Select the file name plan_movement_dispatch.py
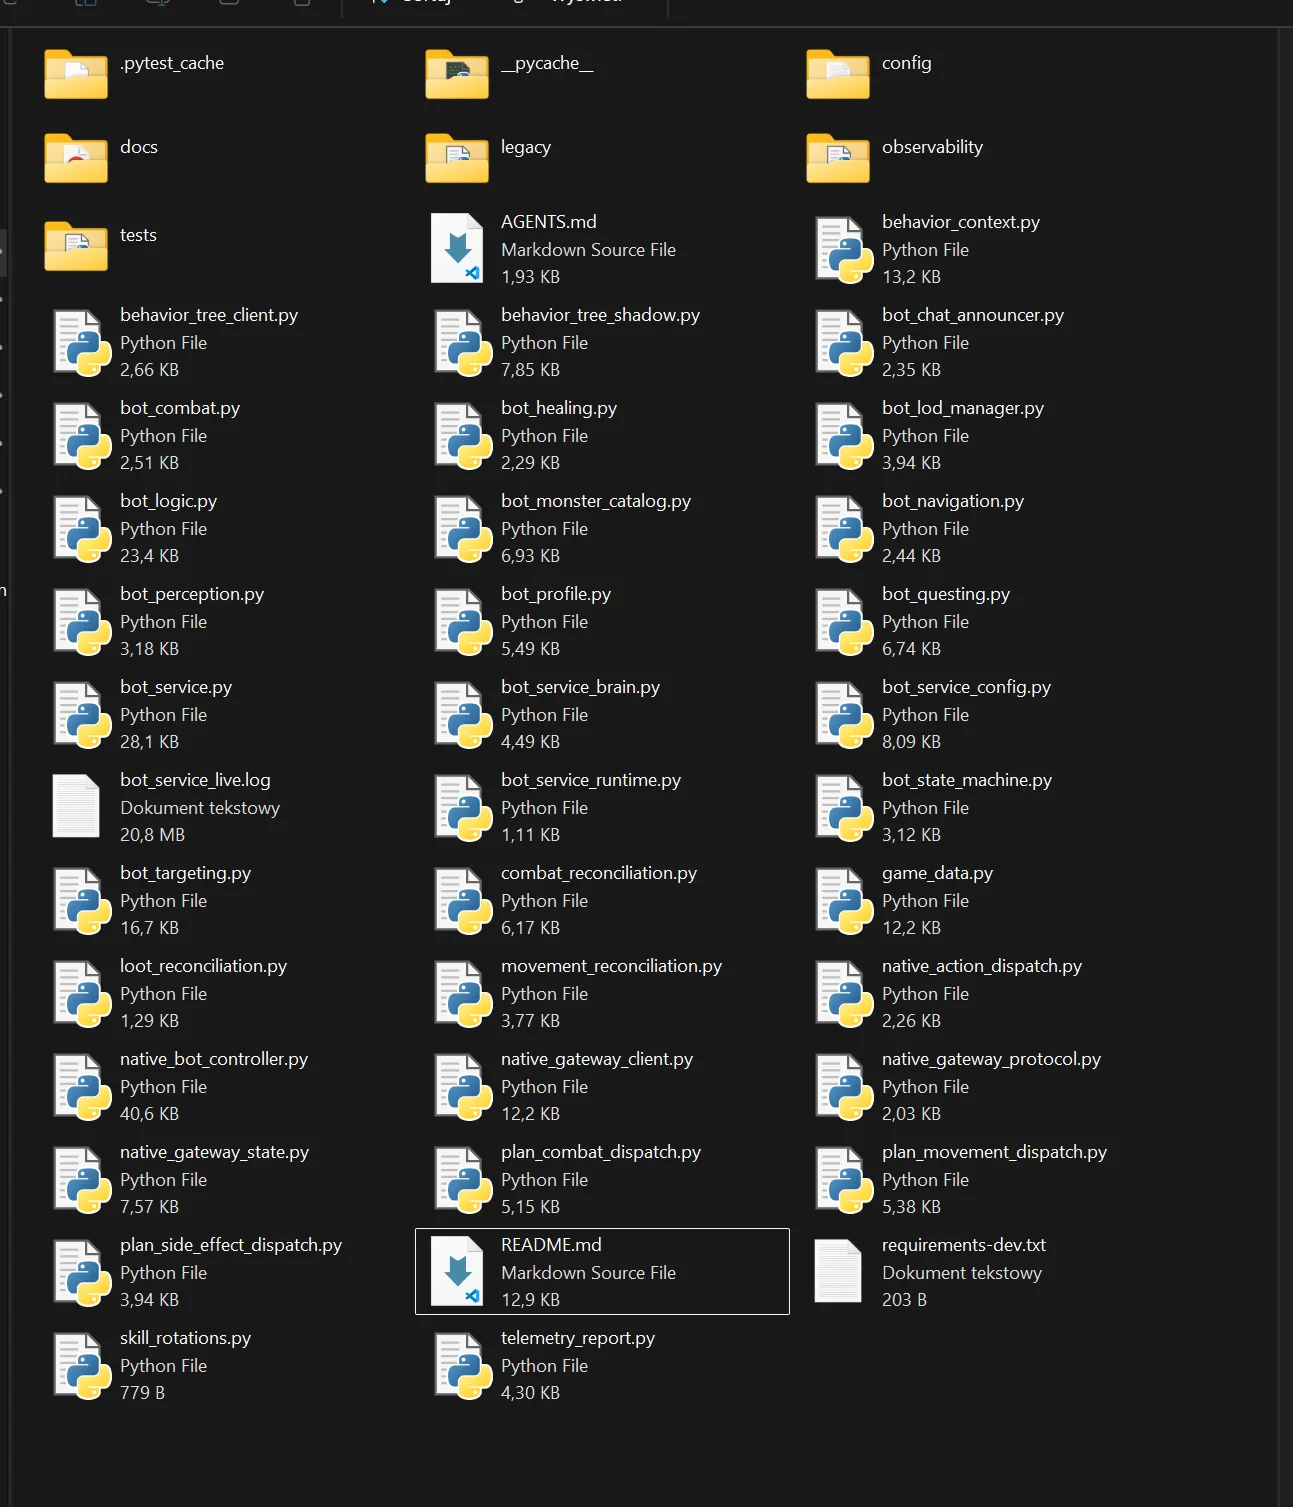This screenshot has width=1293, height=1507. point(994,1152)
